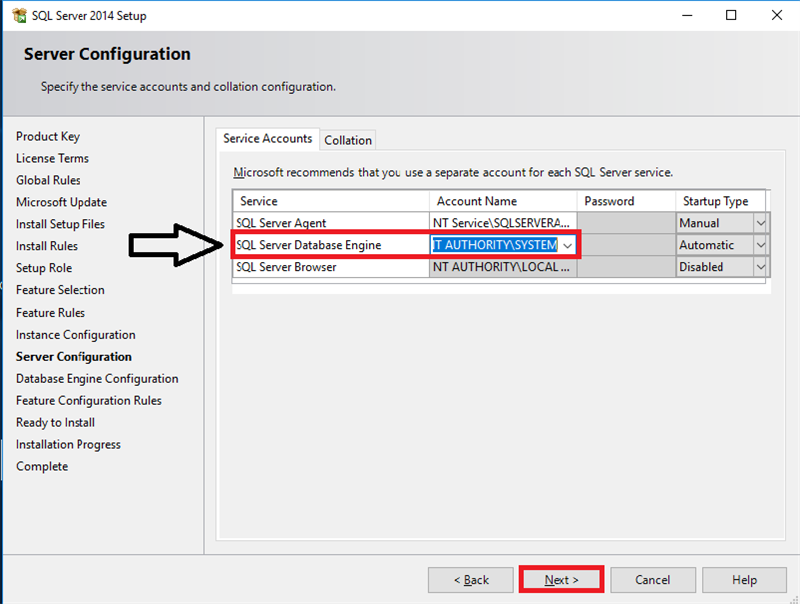Open the Collation tab

tap(348, 140)
